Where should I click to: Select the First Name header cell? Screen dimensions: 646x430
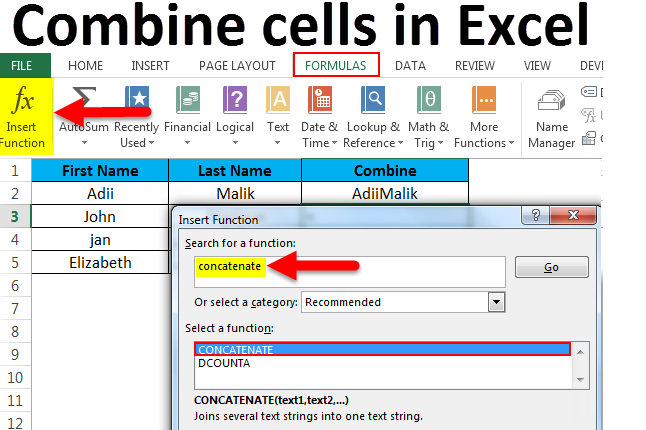click(100, 170)
